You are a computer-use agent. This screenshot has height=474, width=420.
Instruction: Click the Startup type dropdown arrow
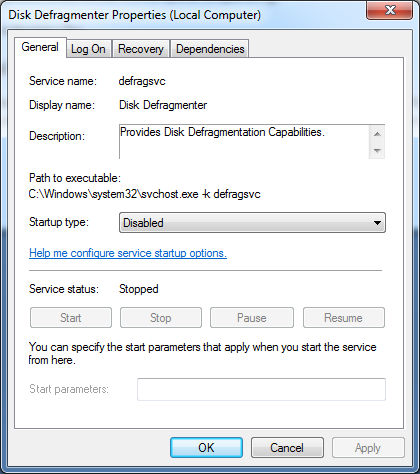[377, 223]
